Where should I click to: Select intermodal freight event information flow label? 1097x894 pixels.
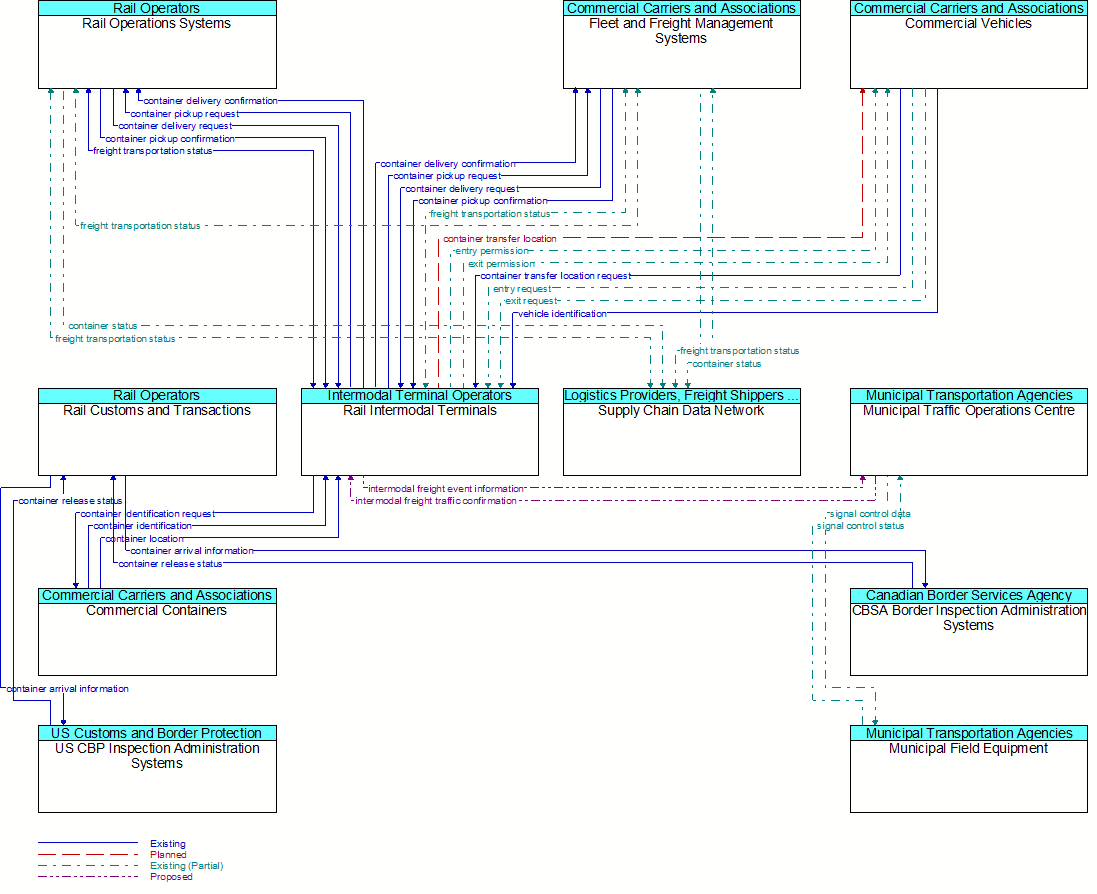tap(445, 489)
